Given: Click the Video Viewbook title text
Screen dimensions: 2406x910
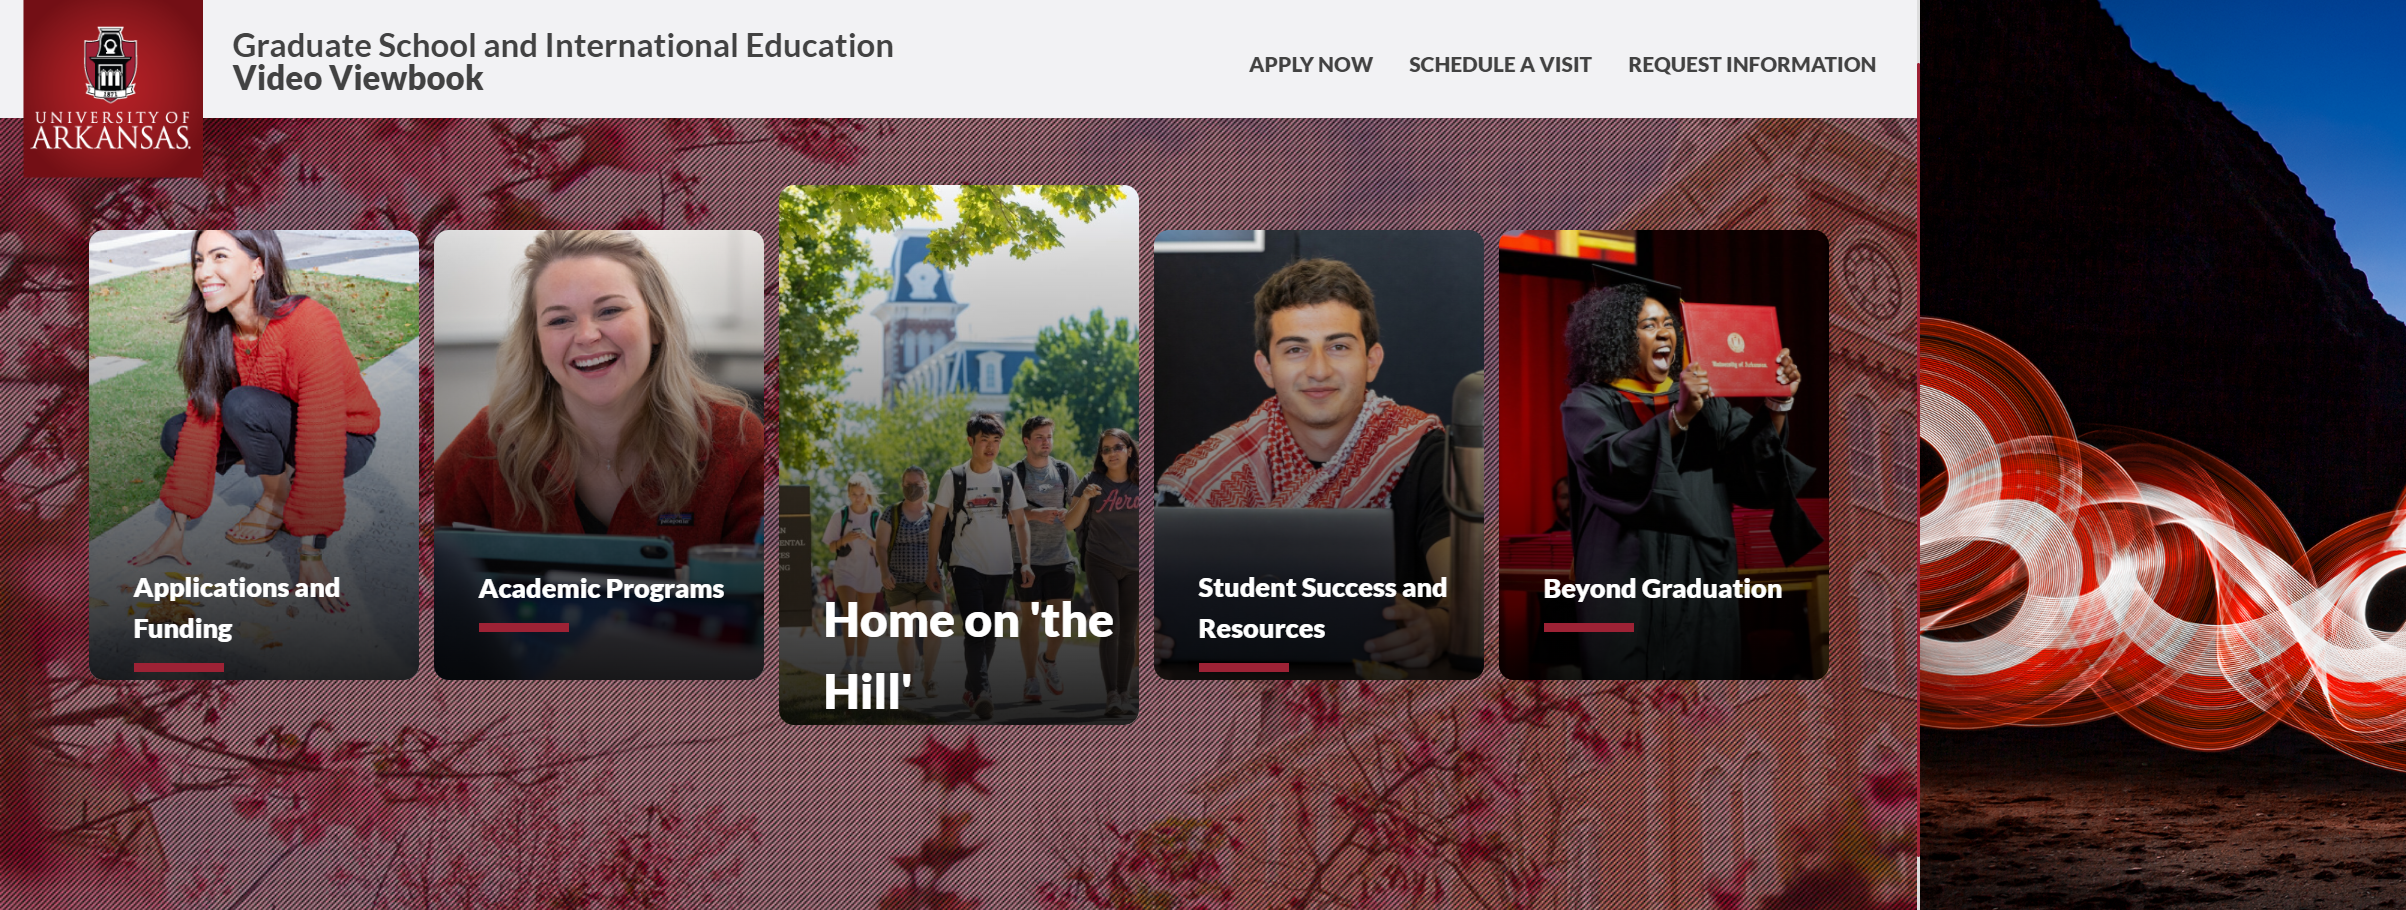Looking at the screenshot, I should tap(358, 78).
